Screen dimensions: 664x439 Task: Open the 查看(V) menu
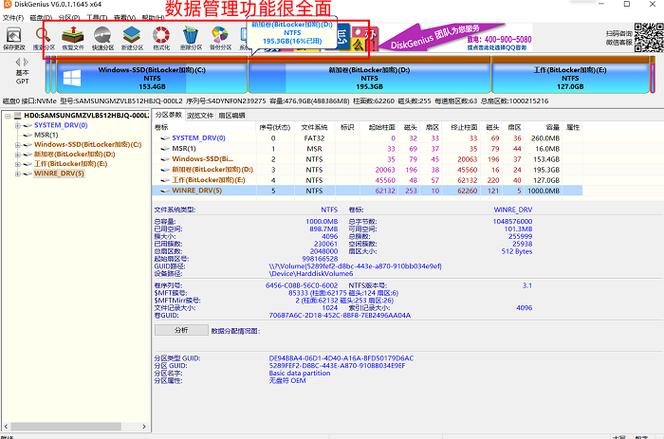[125, 18]
